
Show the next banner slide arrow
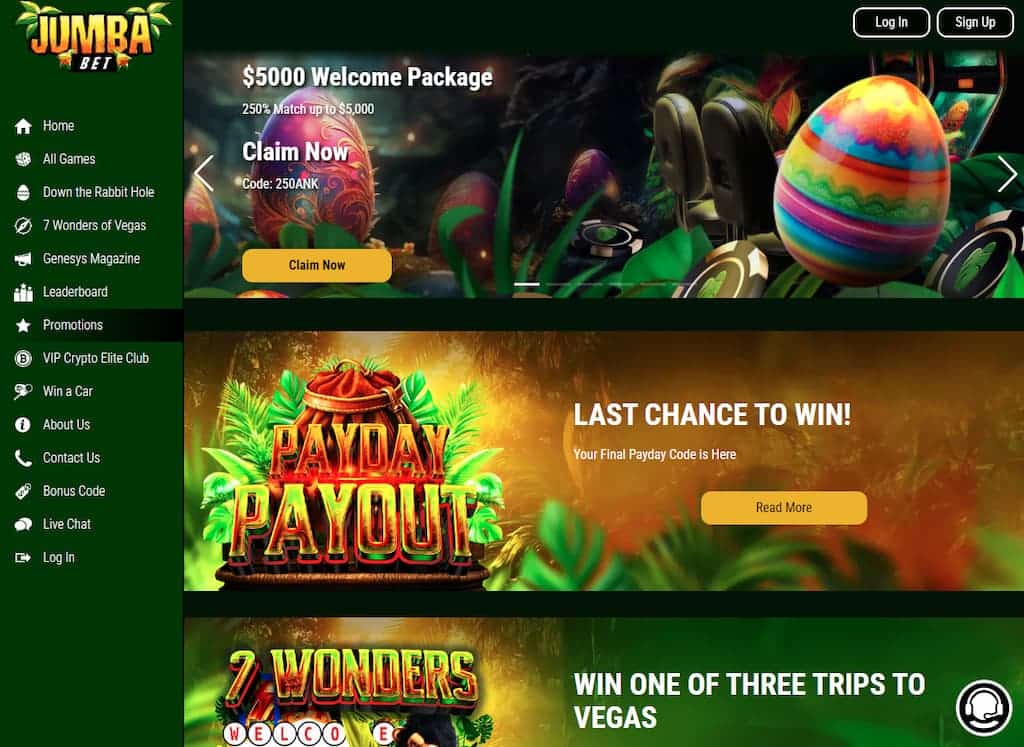pos(1007,174)
